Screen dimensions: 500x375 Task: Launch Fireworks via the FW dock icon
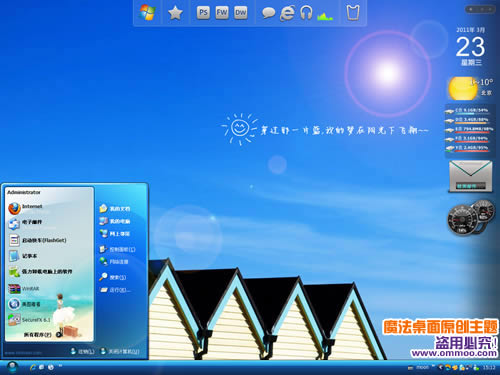(222, 13)
